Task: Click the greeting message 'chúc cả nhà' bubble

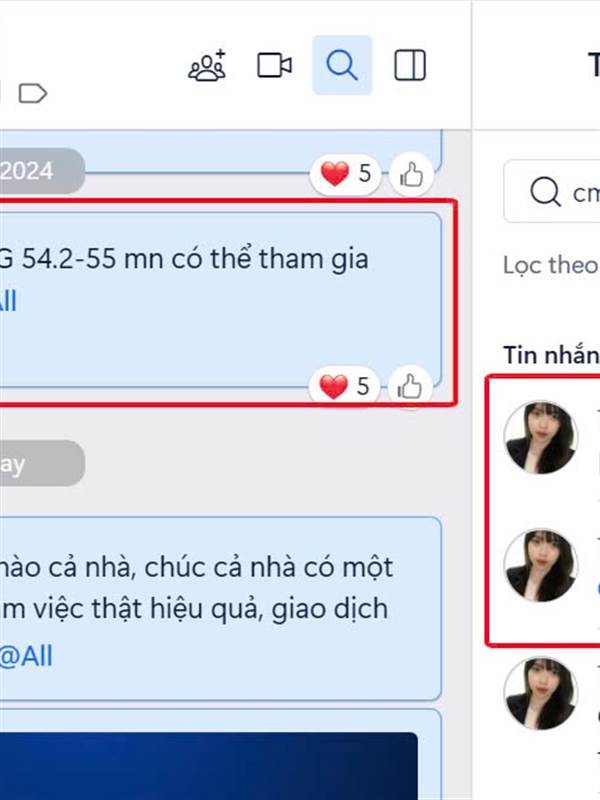Action: [220, 609]
